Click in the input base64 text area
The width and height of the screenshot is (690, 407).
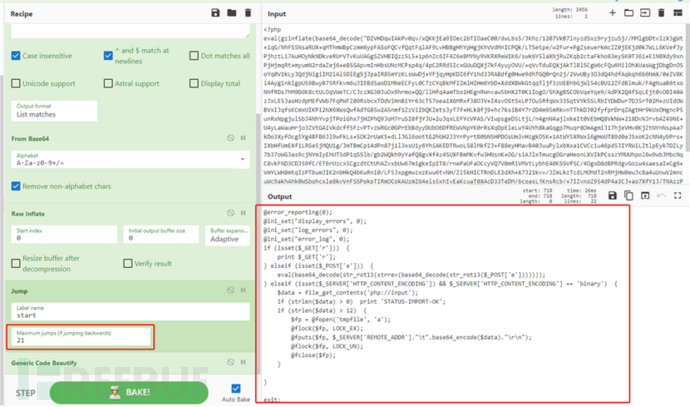pyautogui.click(x=473, y=106)
